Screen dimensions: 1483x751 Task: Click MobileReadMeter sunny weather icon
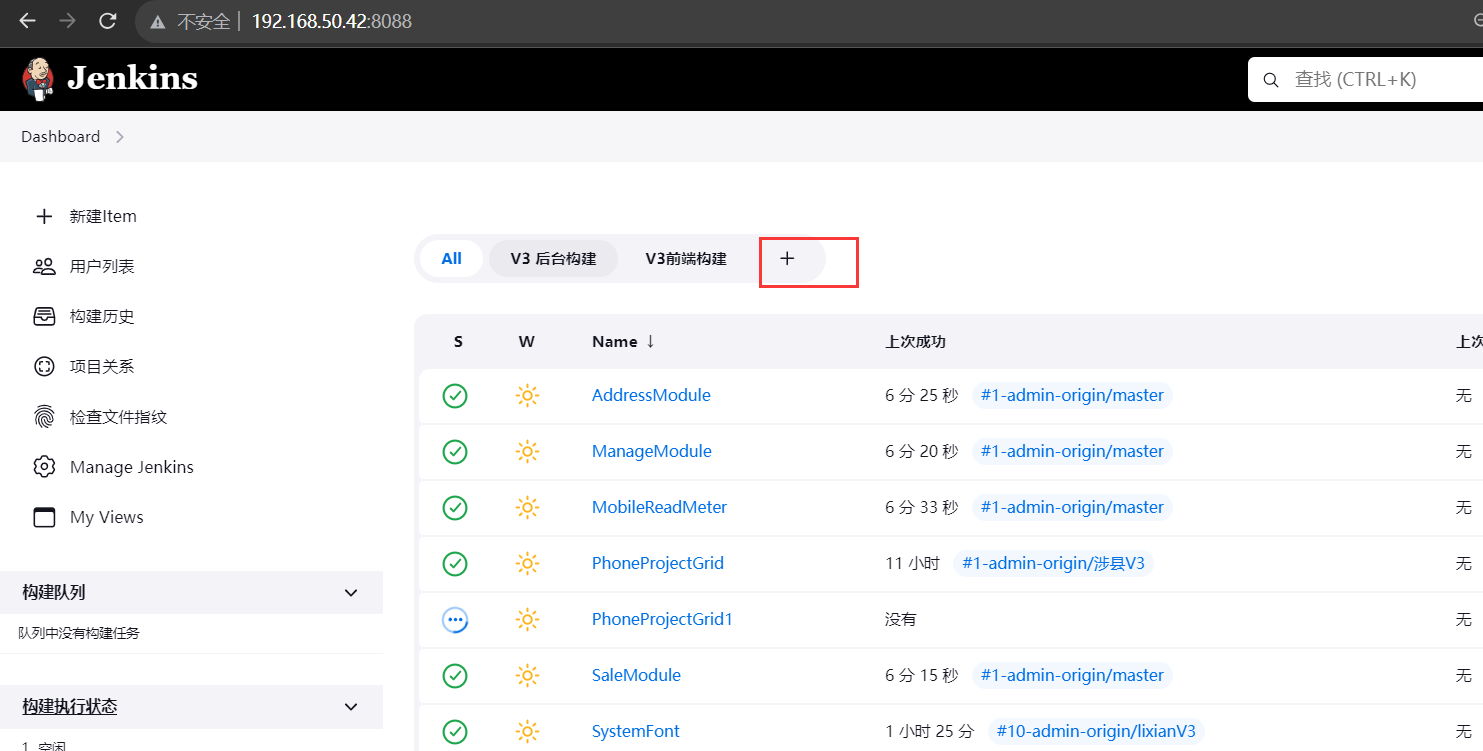pos(527,508)
